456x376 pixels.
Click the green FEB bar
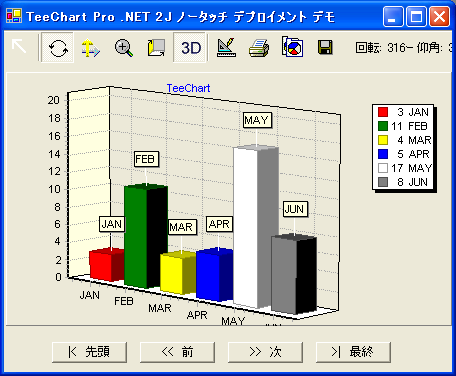point(135,236)
